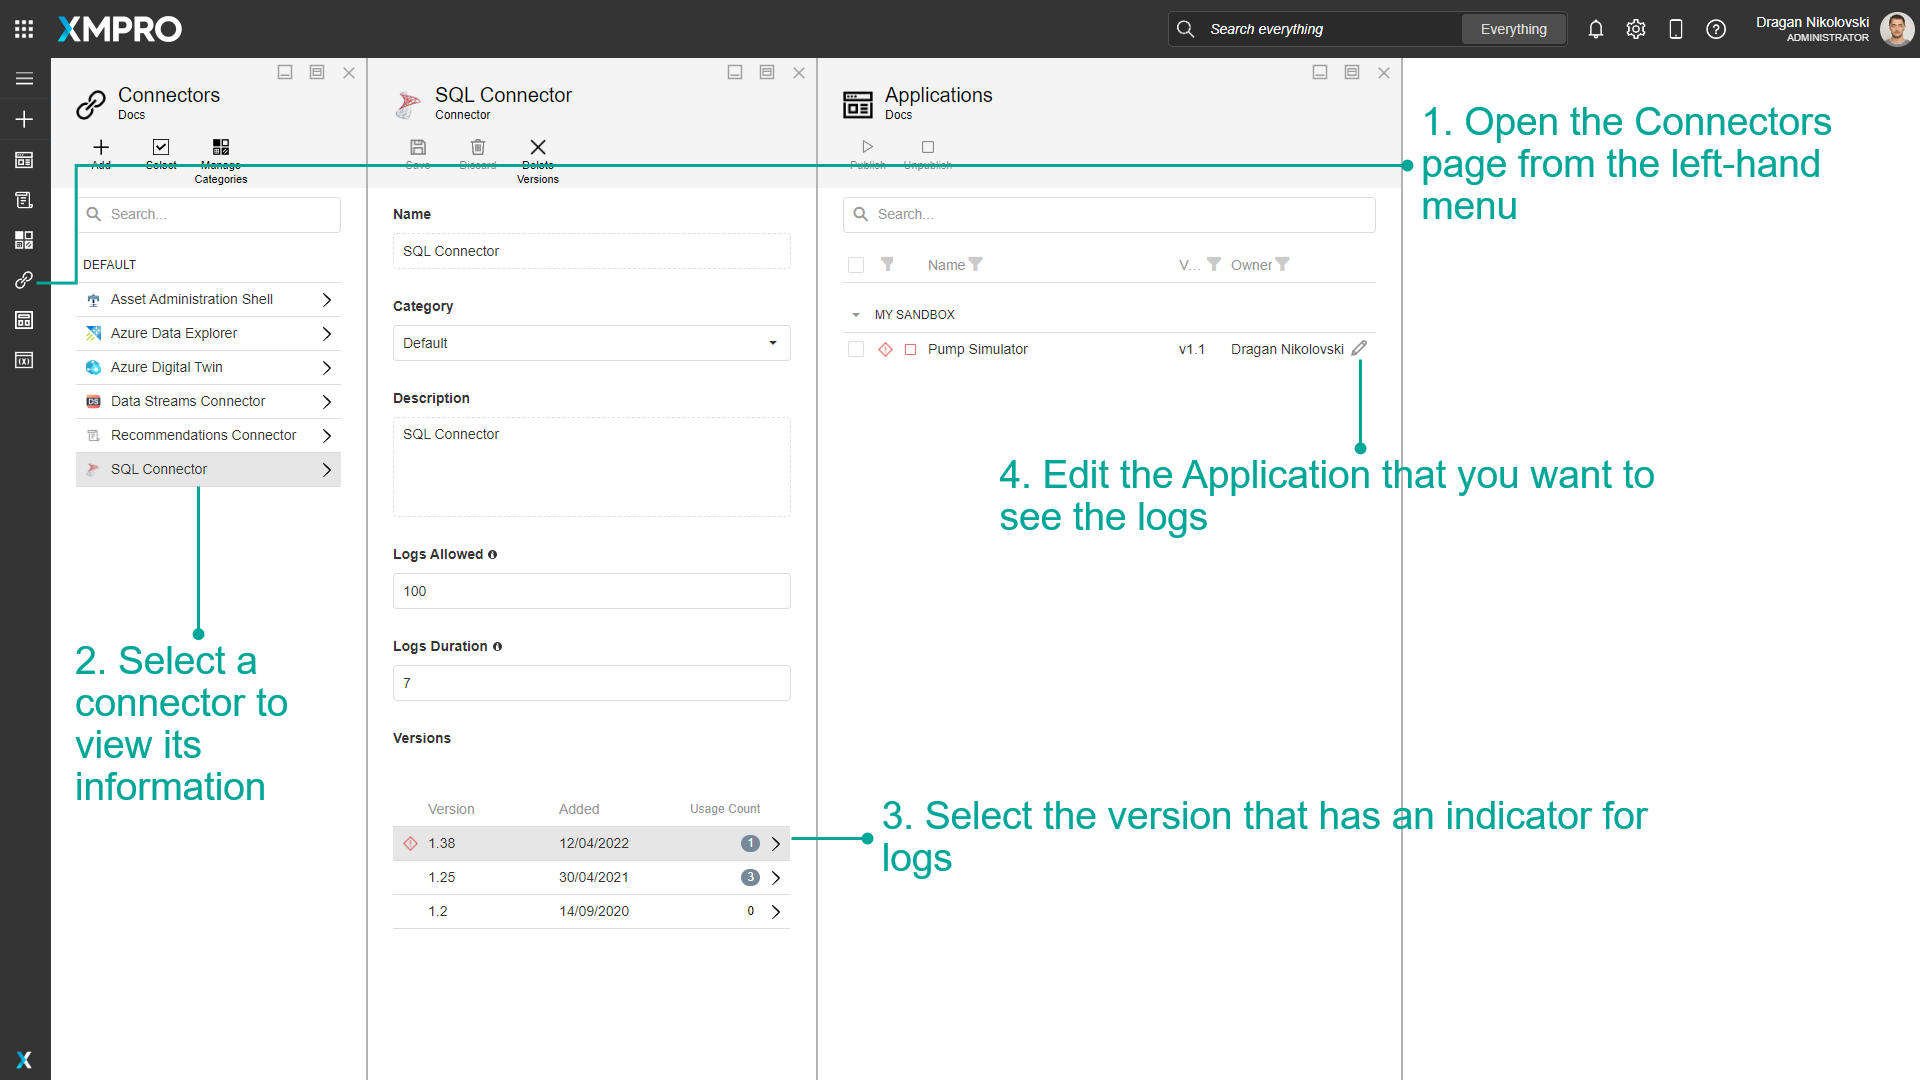Image resolution: width=1920 pixels, height=1080 pixels.
Task: Expand version 1.25 row chevron
Action: coord(776,877)
